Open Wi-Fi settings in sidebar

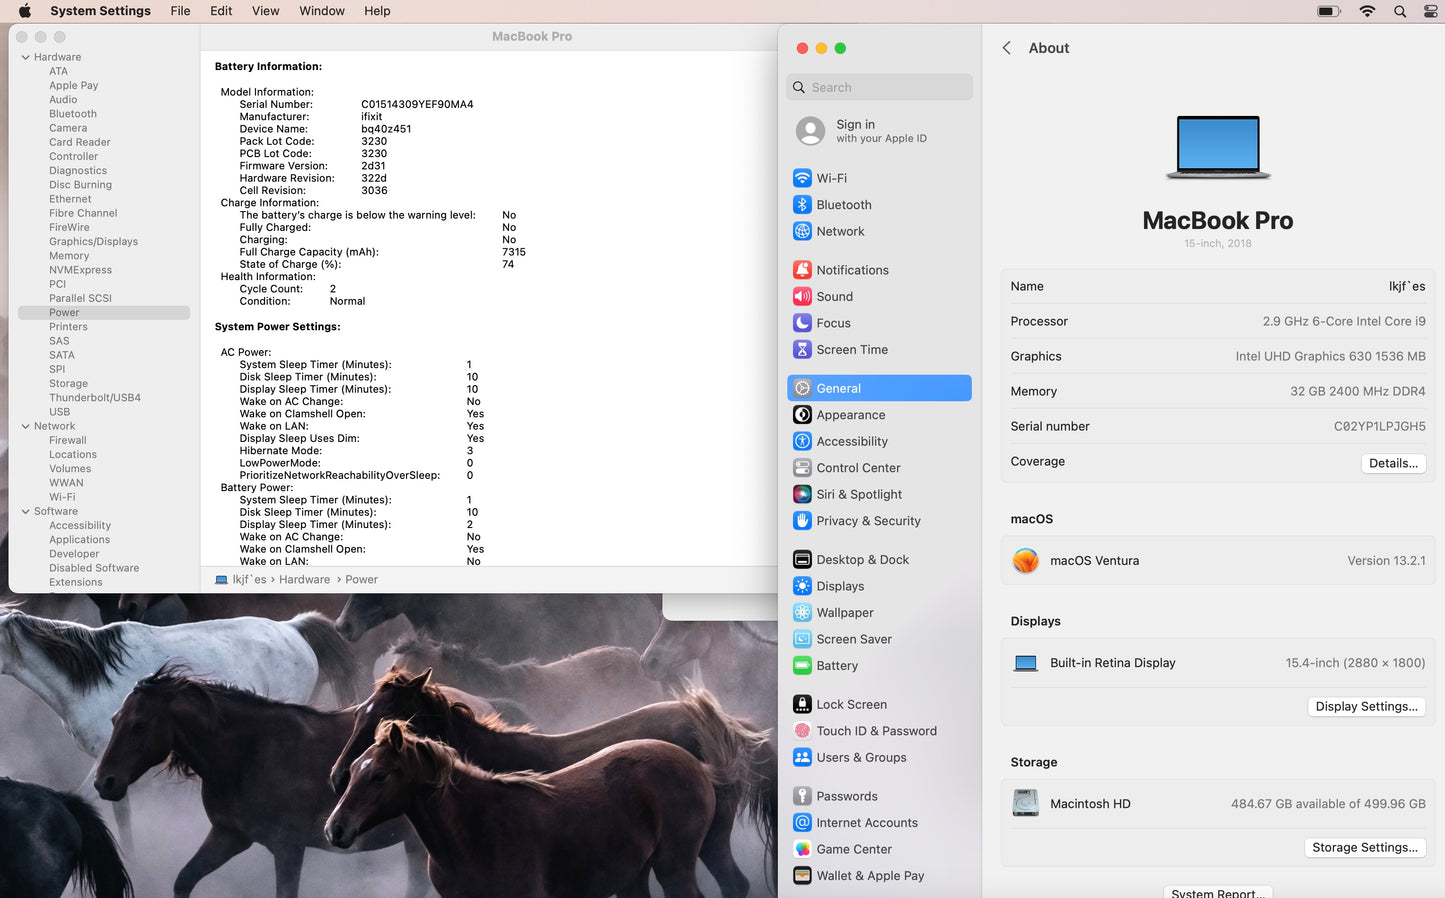click(x=831, y=178)
